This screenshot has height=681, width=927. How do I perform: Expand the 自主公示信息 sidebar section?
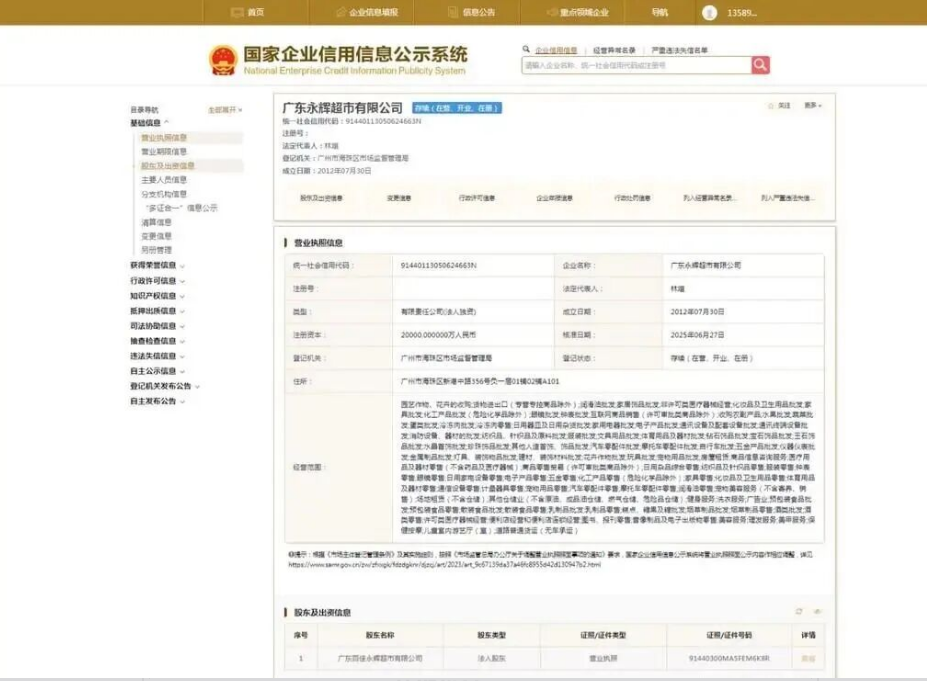point(158,371)
